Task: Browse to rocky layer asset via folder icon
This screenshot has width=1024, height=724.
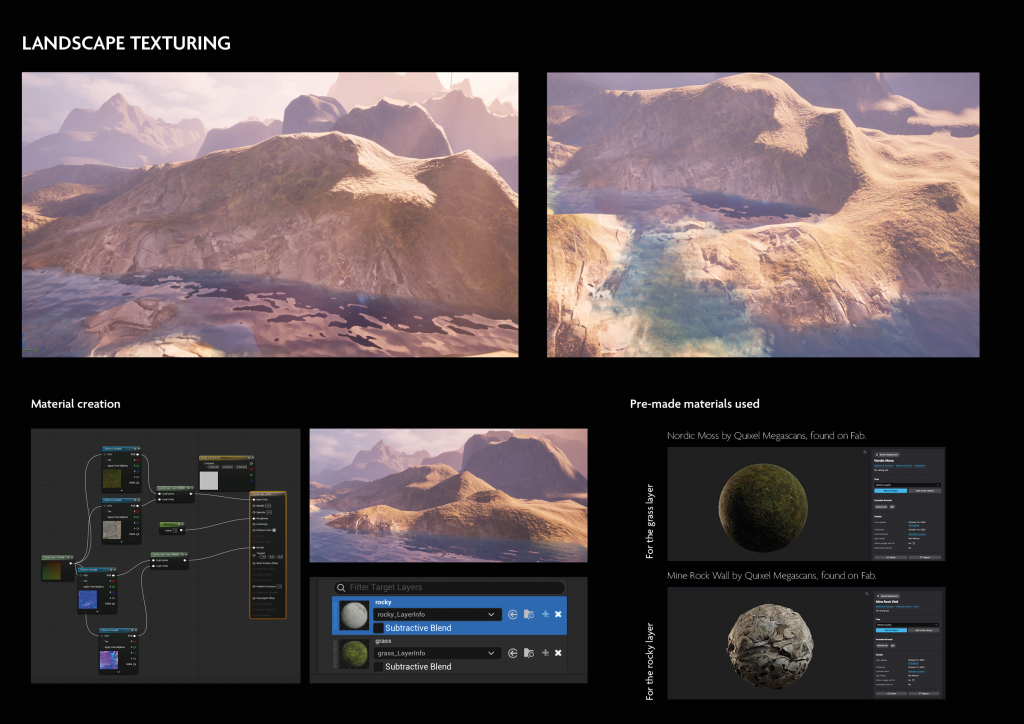Action: coord(528,615)
